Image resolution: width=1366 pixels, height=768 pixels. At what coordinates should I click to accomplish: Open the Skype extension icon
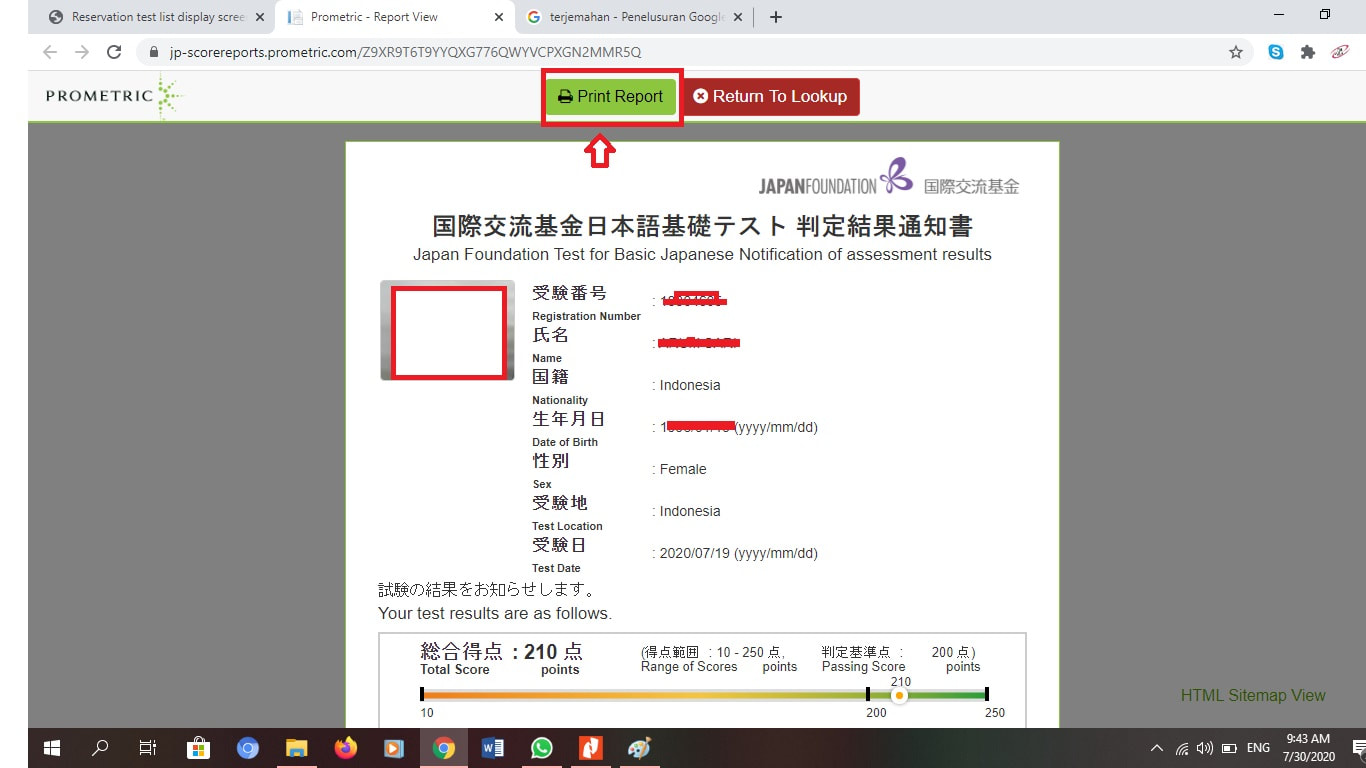(1276, 52)
